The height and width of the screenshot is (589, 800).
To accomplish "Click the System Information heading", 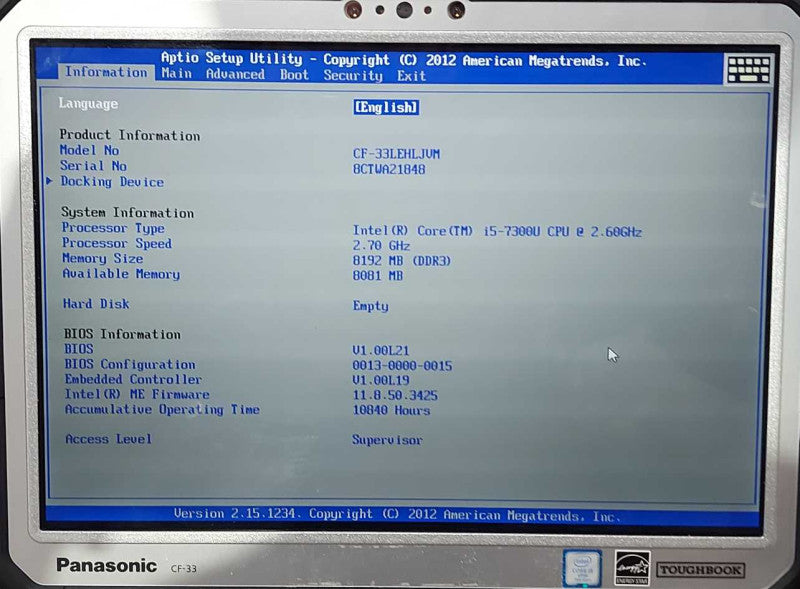I will (x=128, y=212).
